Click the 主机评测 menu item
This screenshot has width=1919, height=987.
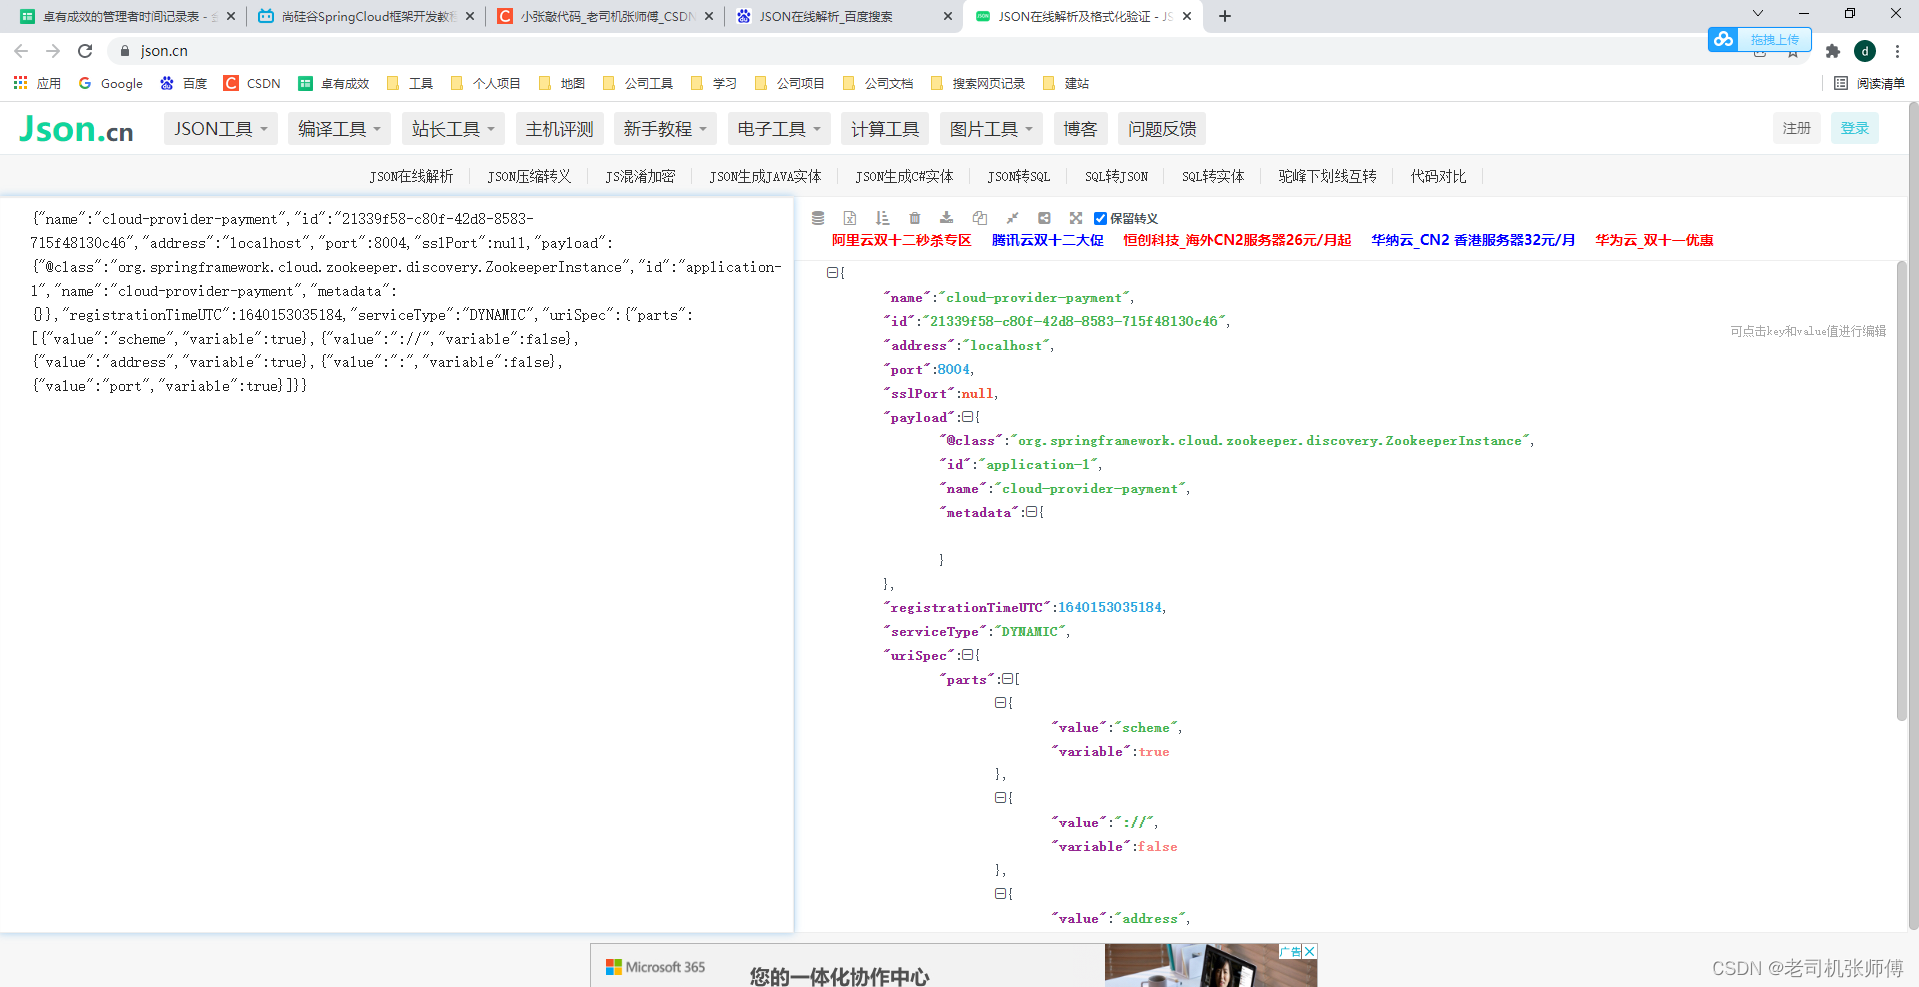[560, 129]
